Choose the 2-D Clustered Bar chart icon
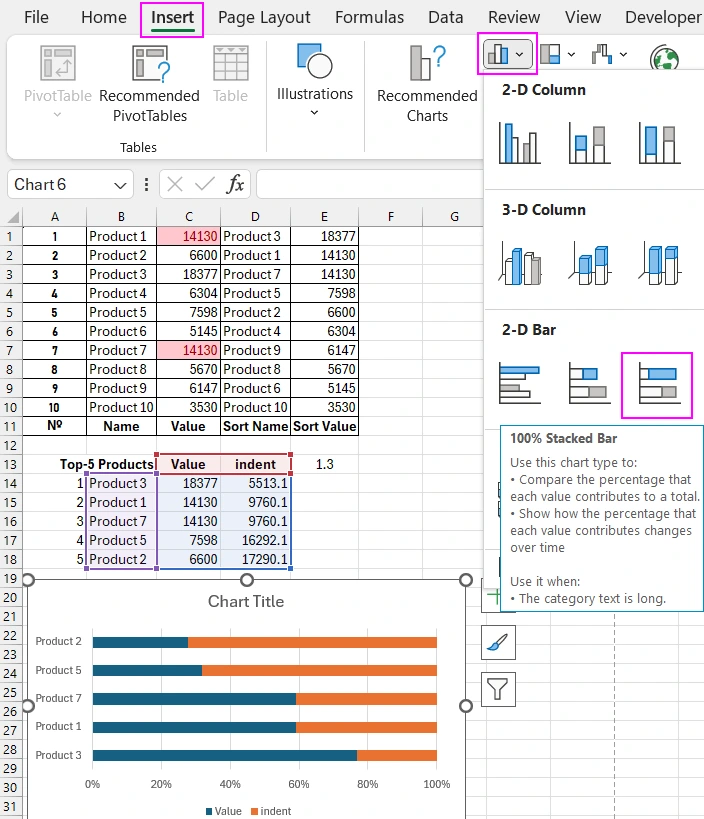This screenshot has width=704, height=819. tap(519, 385)
